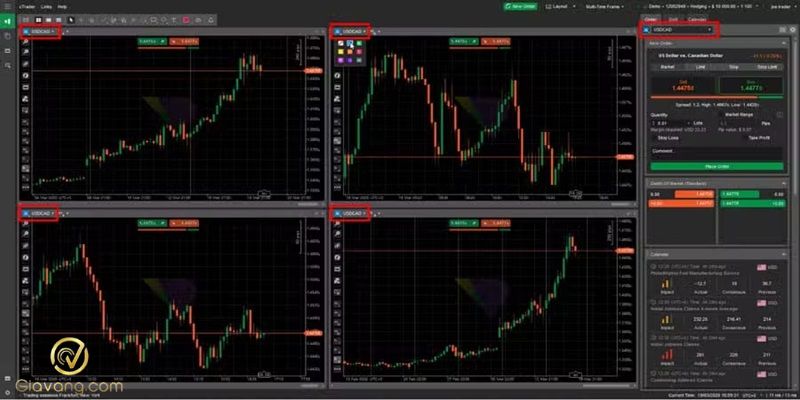Open the Copy section icon in sidebar
This screenshot has width=800, height=400.
click(7, 36)
